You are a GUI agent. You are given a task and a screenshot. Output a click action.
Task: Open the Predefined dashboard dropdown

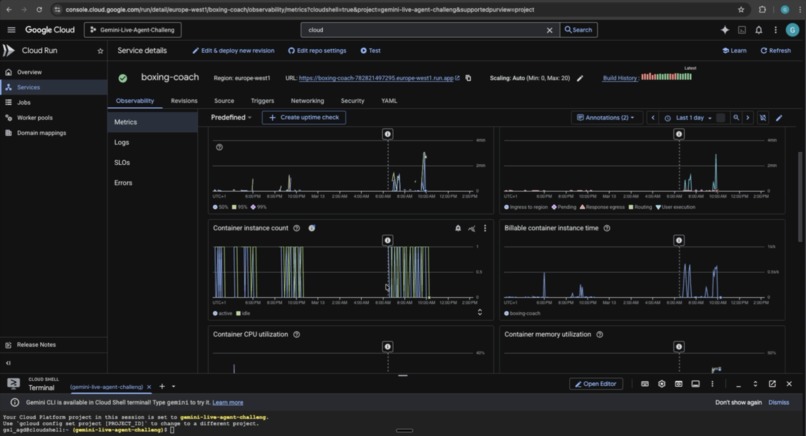[231, 118]
